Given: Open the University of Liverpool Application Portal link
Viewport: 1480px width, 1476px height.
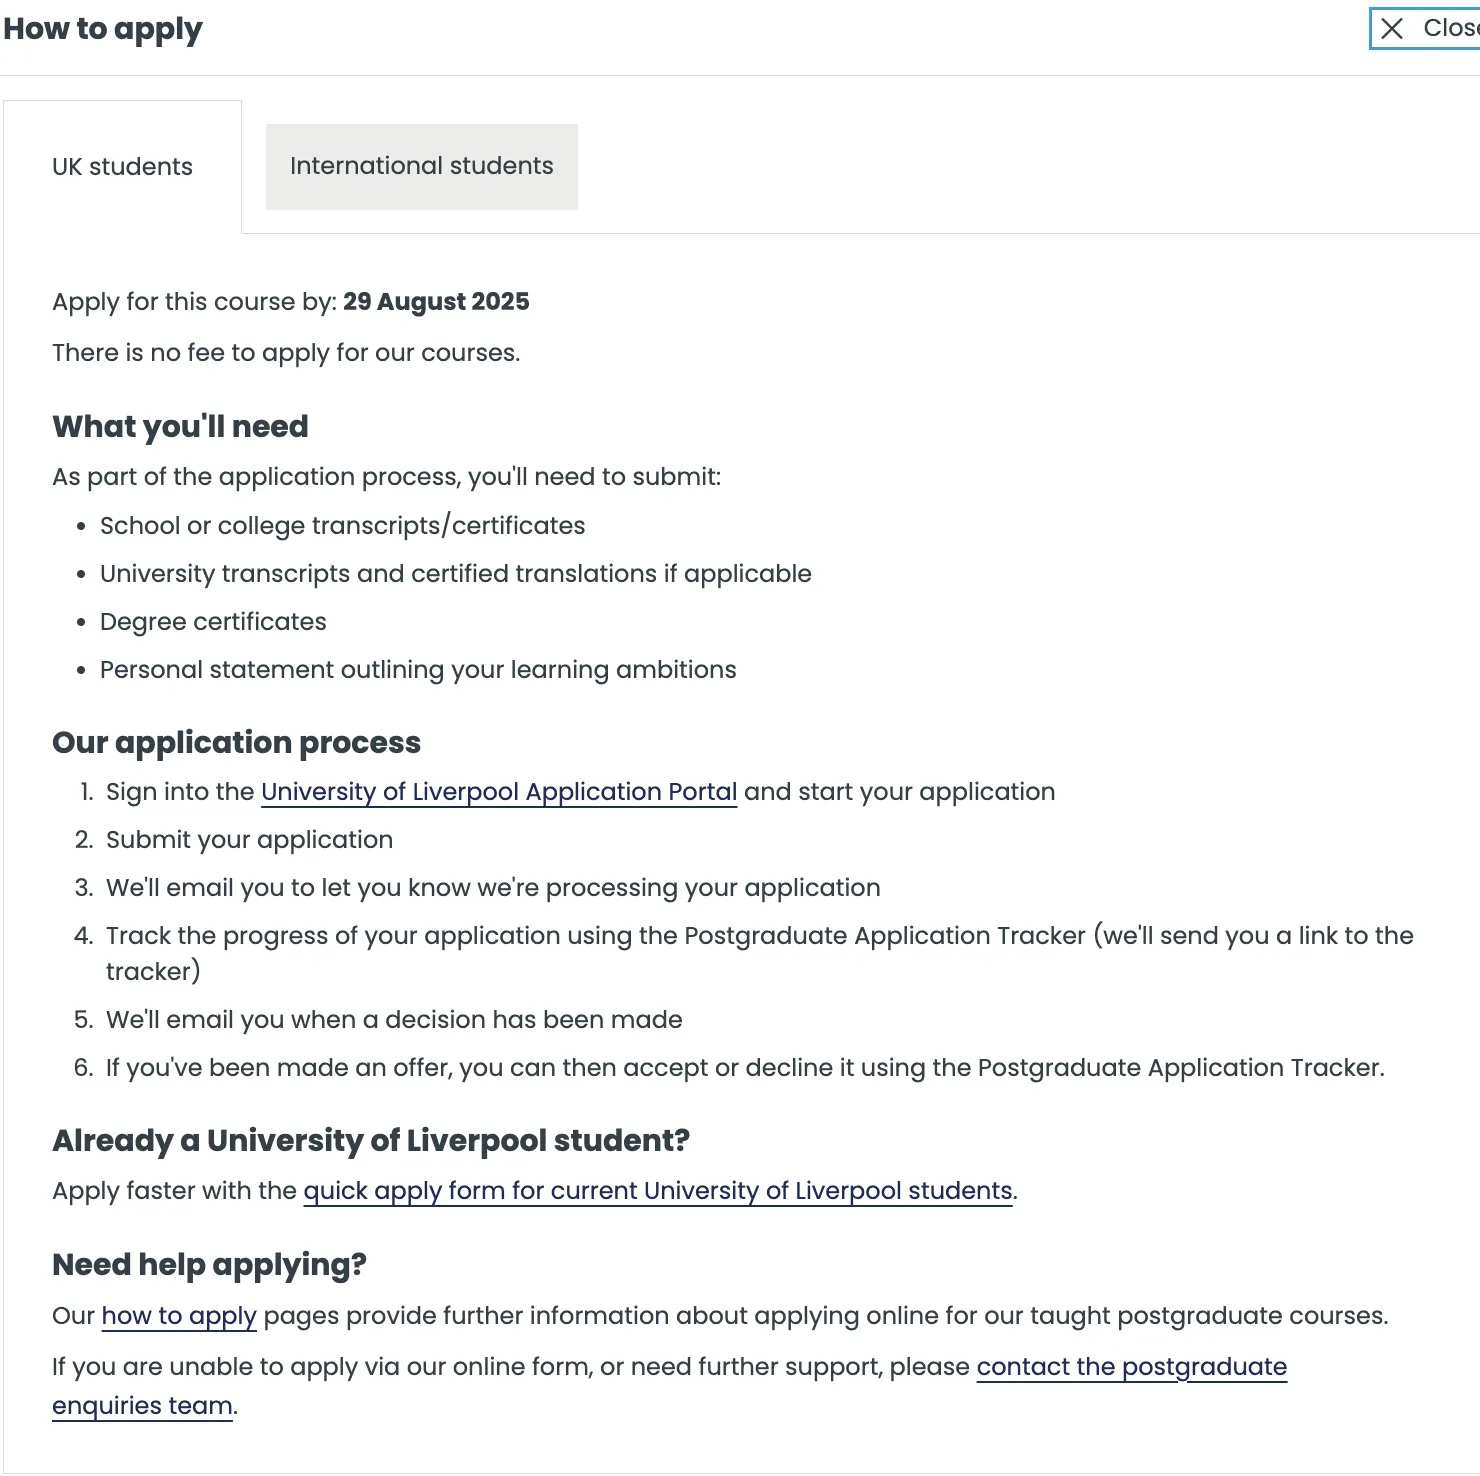Looking at the screenshot, I should pyautogui.click(x=499, y=792).
